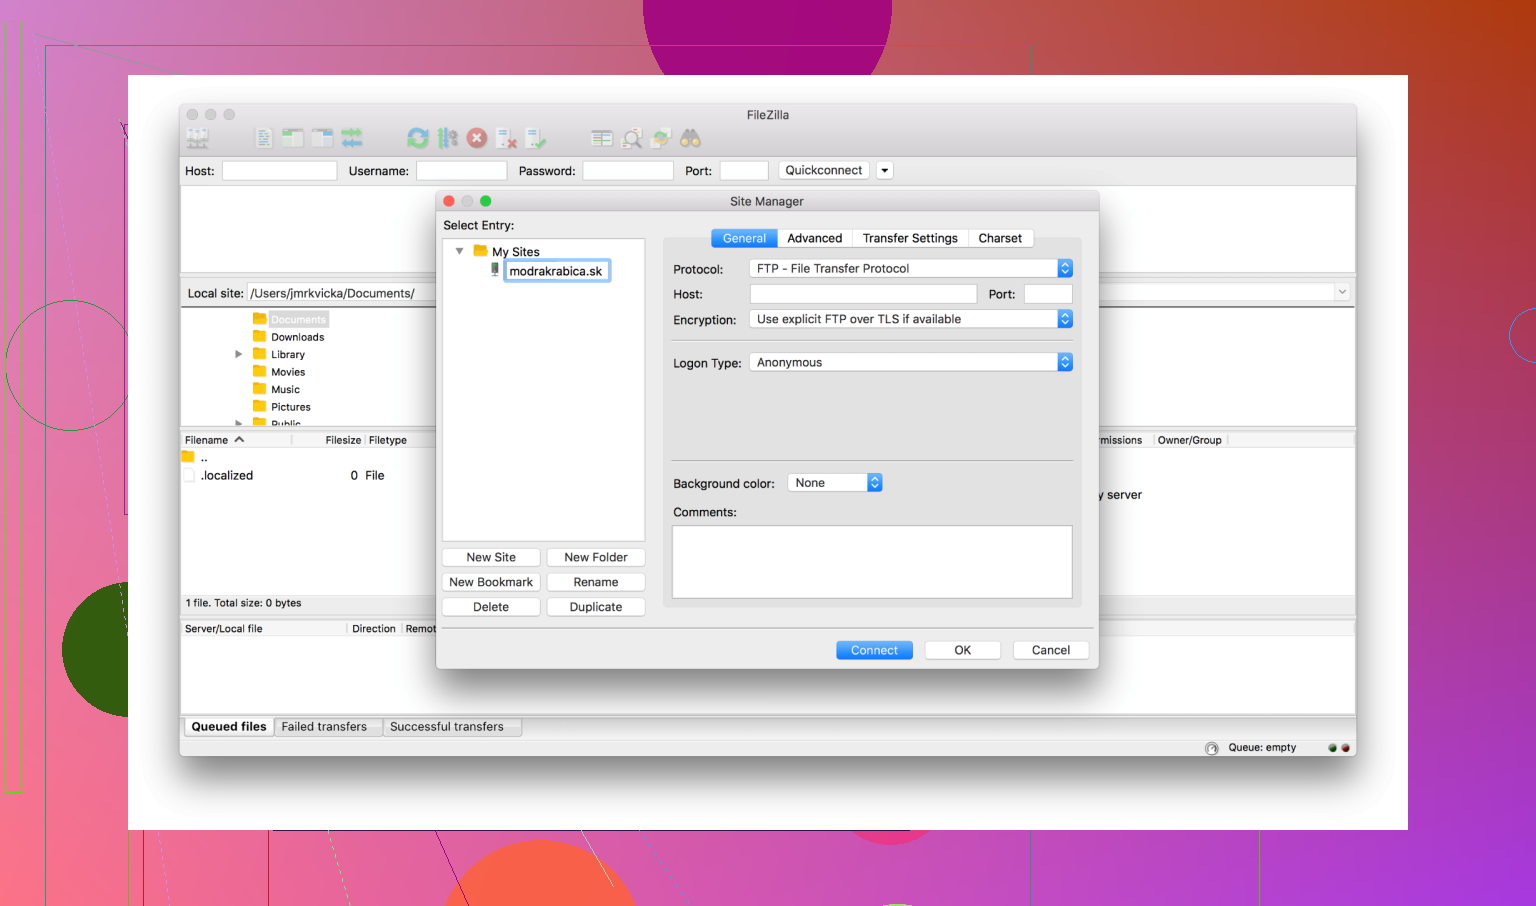Enable synchronized browsing toolbar icon

(x=661, y=138)
